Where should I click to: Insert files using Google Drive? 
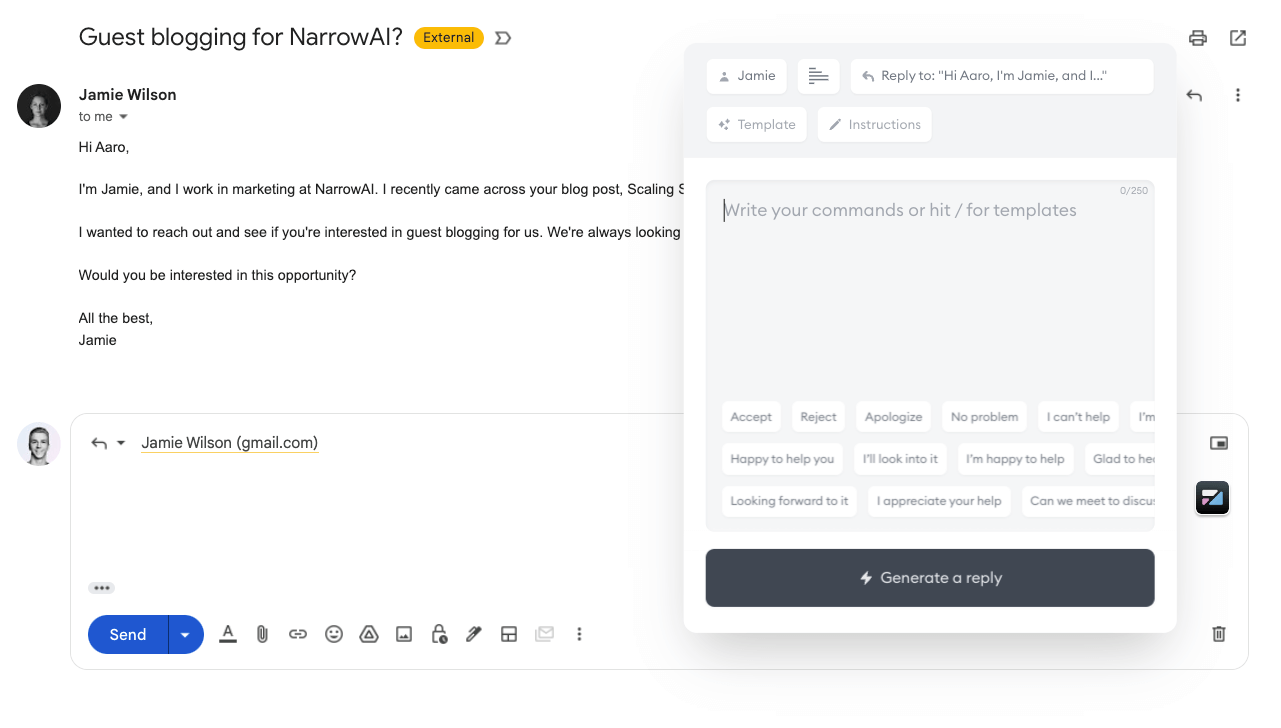tap(368, 634)
